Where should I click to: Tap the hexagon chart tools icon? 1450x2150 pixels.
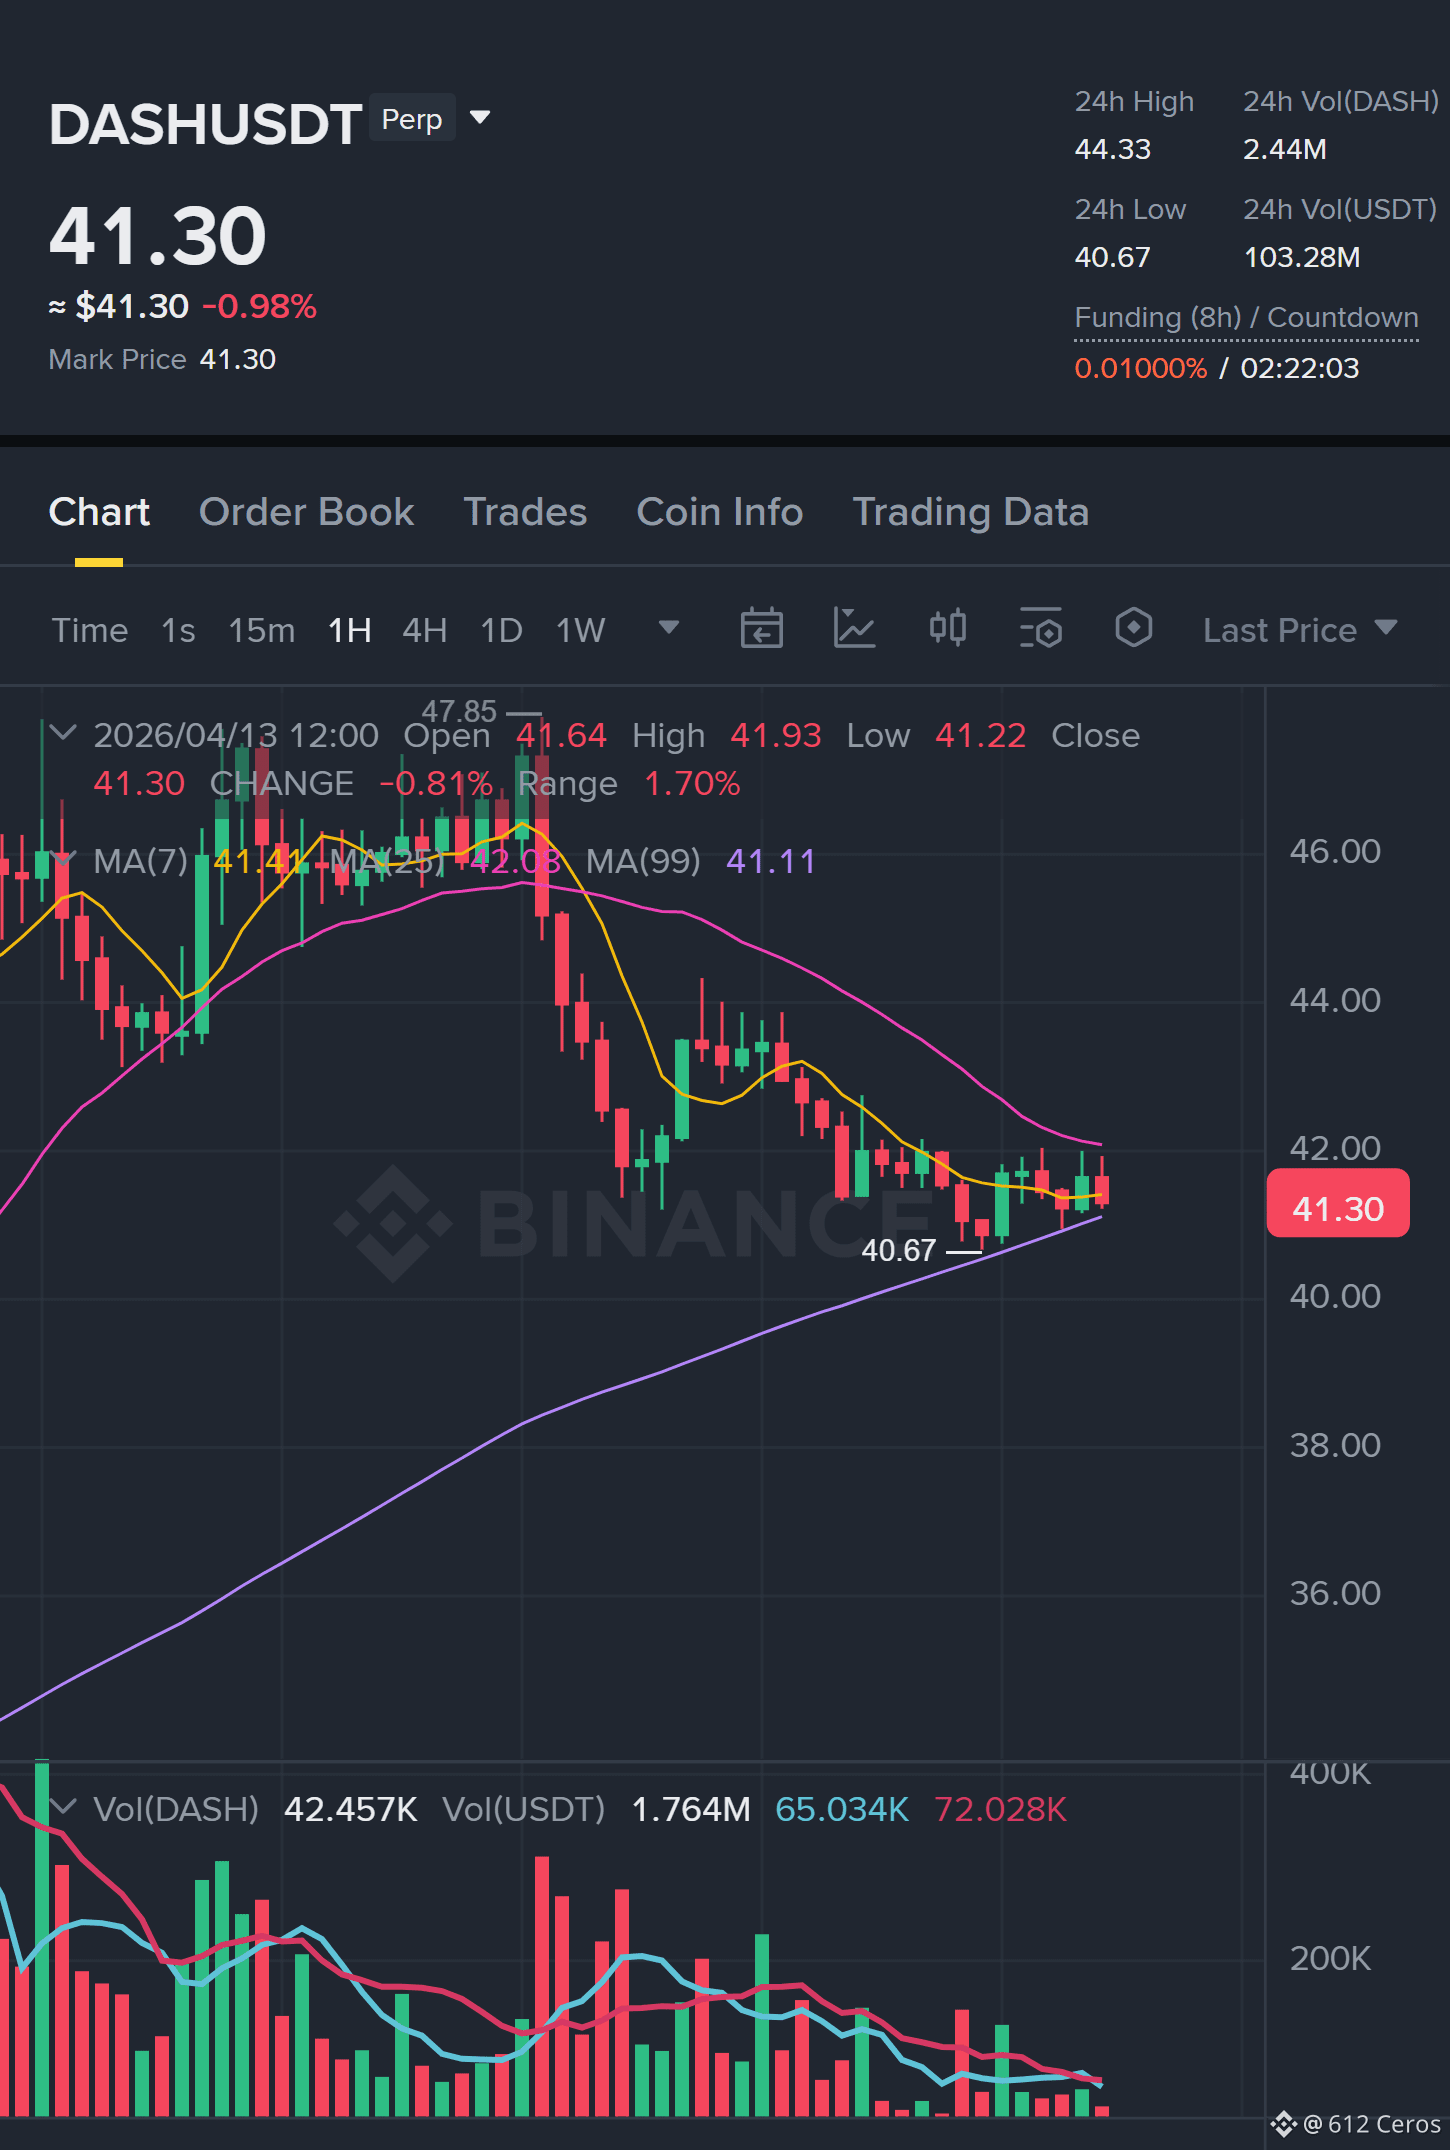[x=1133, y=629]
